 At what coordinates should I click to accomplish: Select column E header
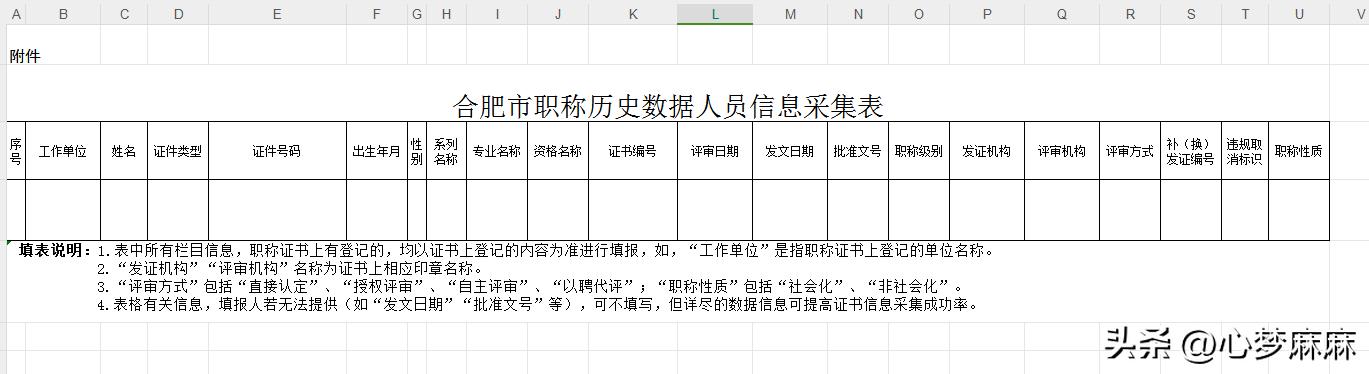[277, 13]
